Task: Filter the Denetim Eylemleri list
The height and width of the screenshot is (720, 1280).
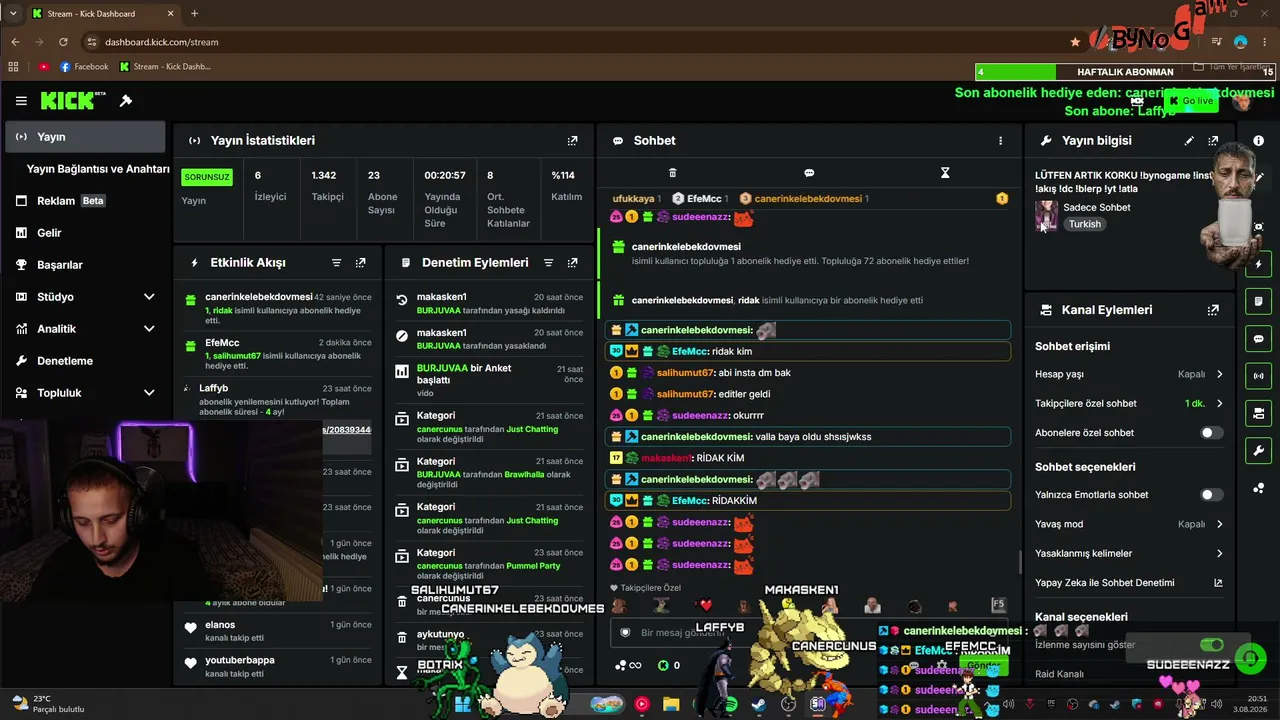Action: pyautogui.click(x=548, y=263)
